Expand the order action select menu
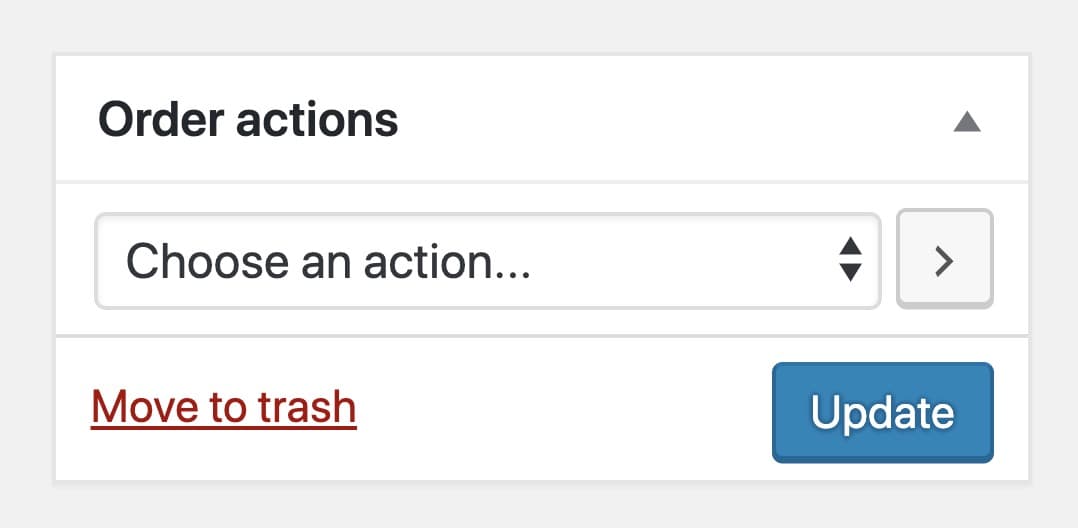Viewport: 1078px width, 528px height. (487, 261)
